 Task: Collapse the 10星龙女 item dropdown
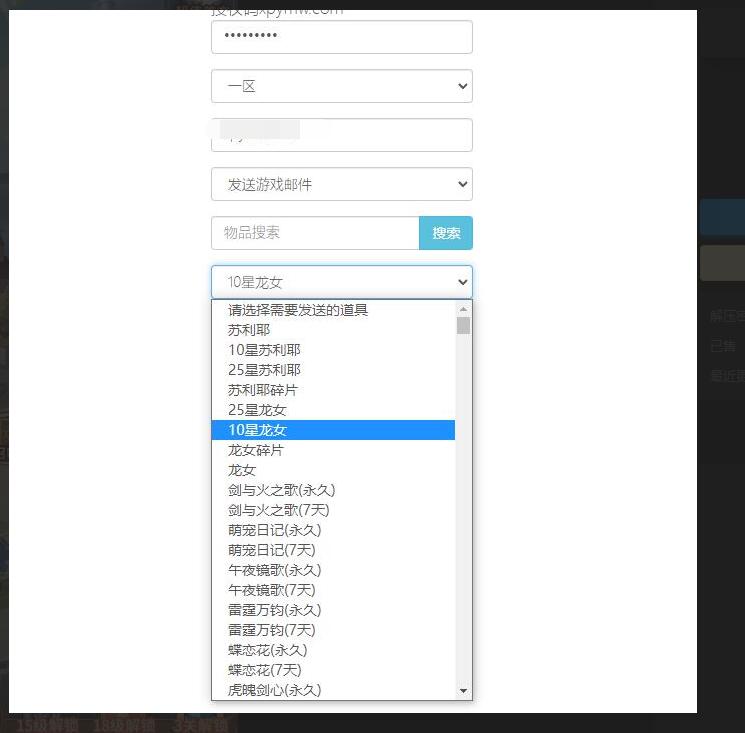341,282
